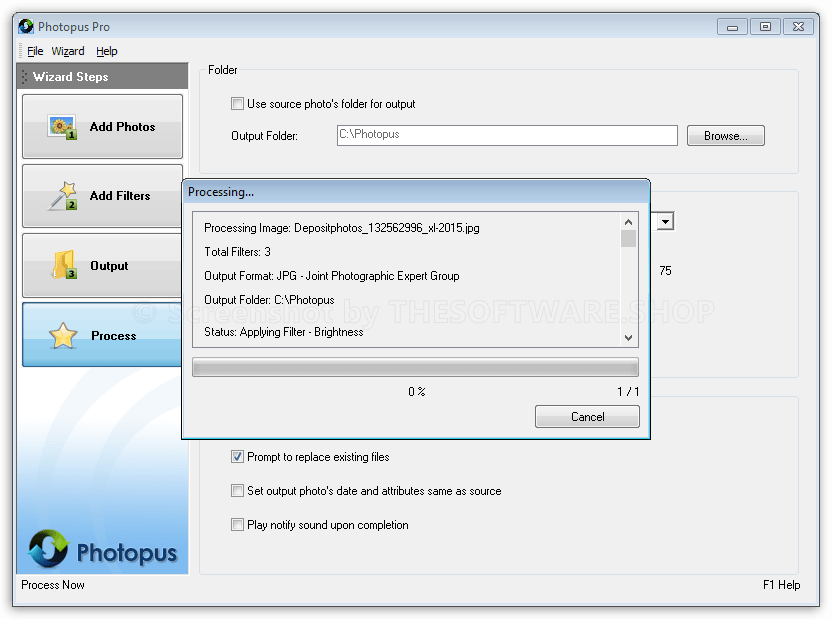Viewport: 832px width, 619px height.
Task: Click the Photopus Pro title bar icon
Action: 26,27
